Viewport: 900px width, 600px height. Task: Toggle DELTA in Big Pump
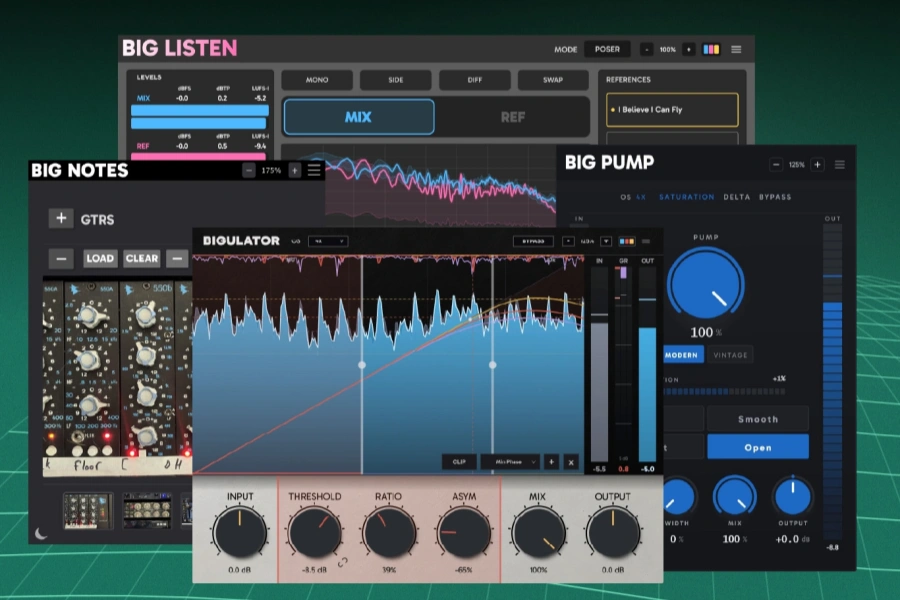(x=736, y=197)
